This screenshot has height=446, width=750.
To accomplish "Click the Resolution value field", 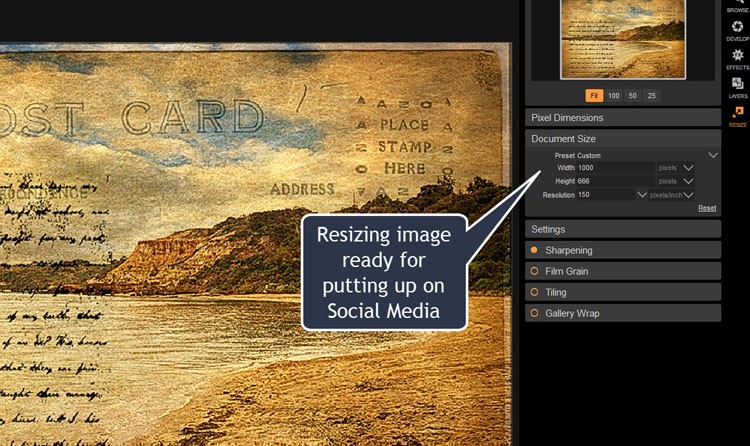I will [606, 195].
